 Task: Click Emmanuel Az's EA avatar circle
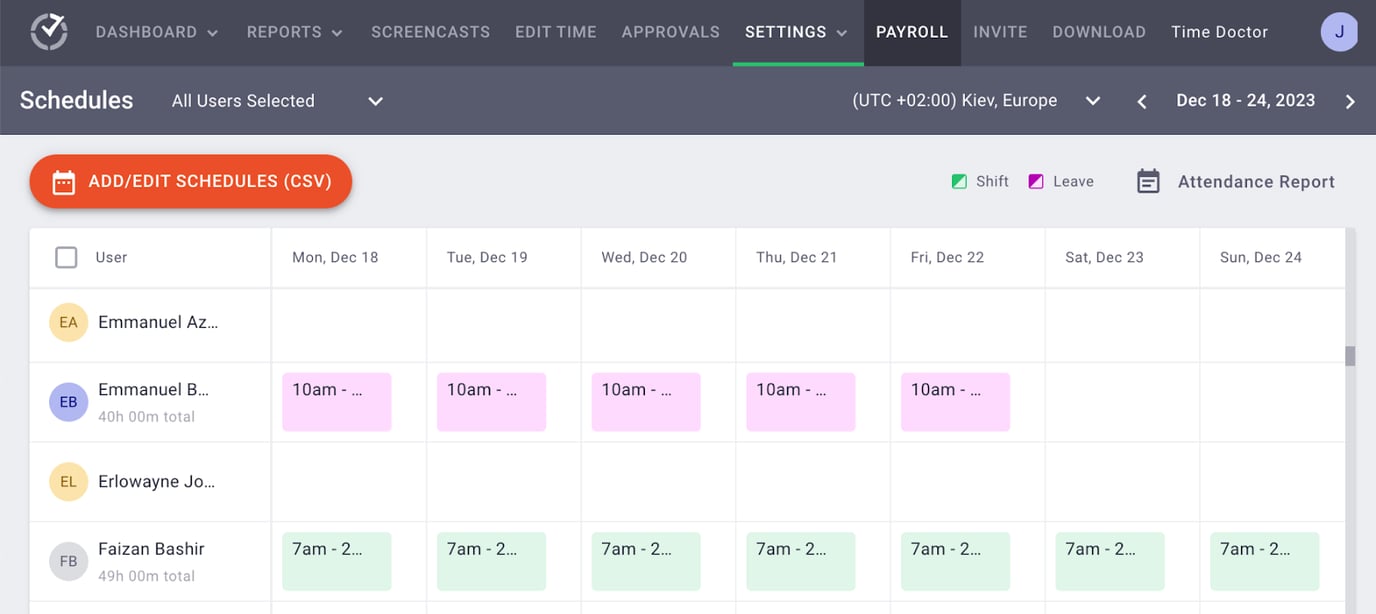(x=66, y=322)
